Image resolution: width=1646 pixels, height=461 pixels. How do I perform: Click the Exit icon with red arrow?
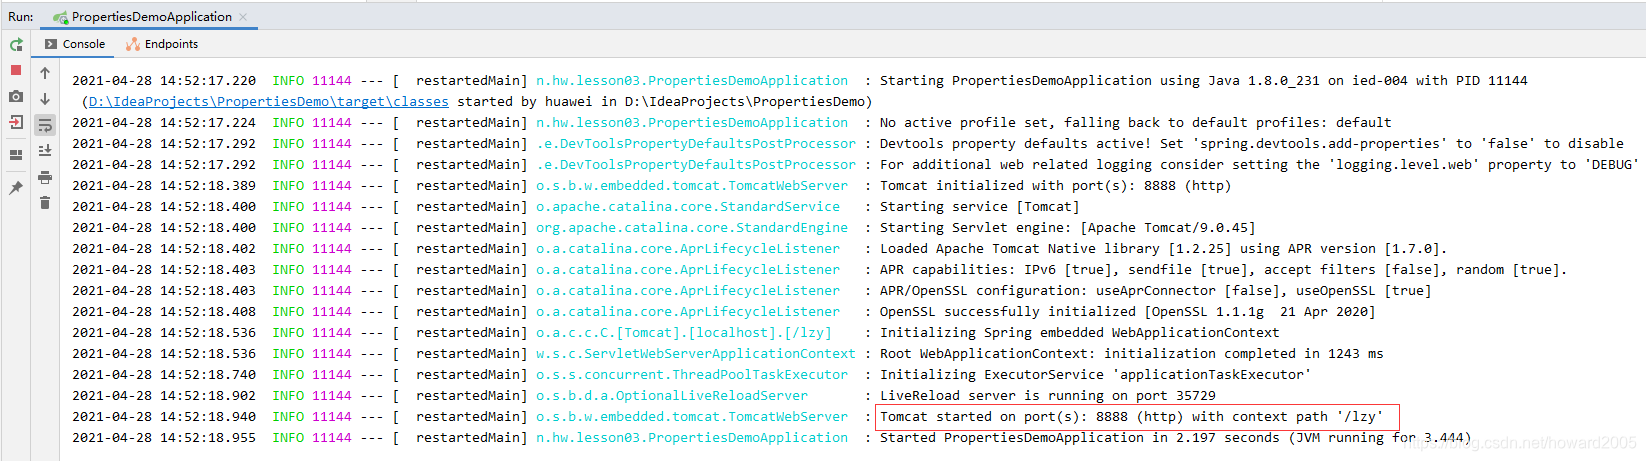(x=16, y=122)
